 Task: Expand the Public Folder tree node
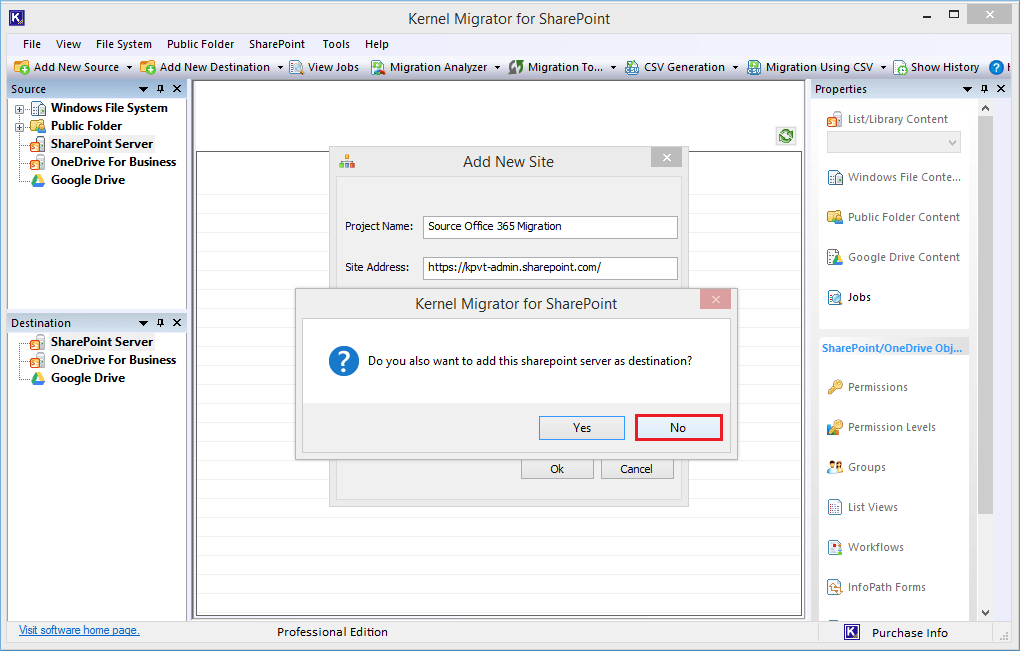click(20, 127)
